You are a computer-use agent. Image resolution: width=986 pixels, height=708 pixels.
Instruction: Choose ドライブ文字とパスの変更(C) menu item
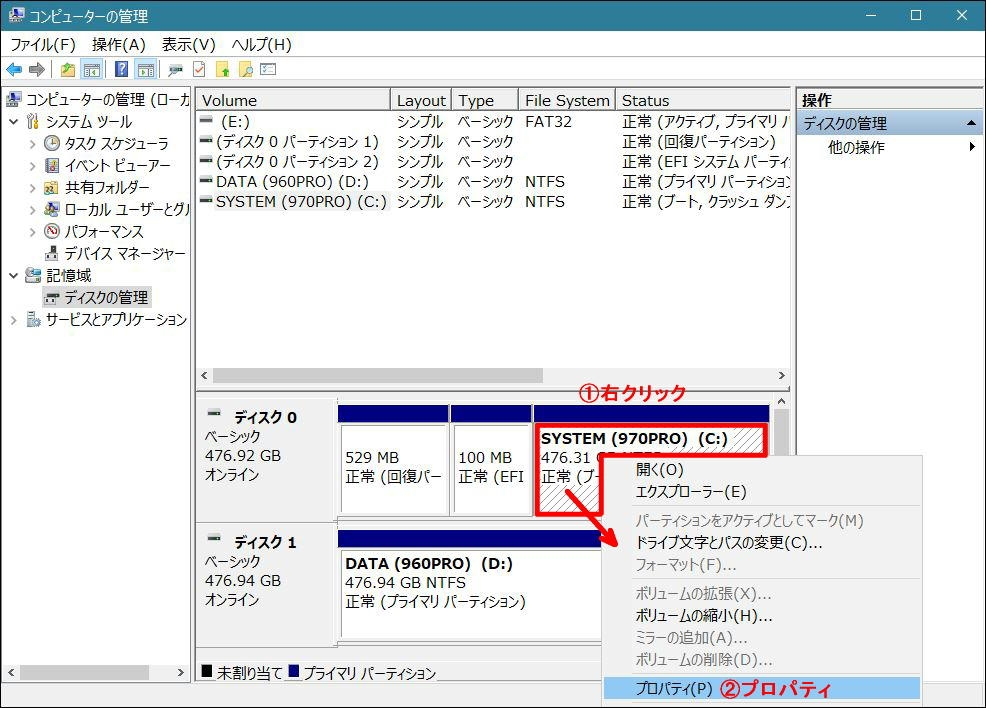(x=762, y=542)
